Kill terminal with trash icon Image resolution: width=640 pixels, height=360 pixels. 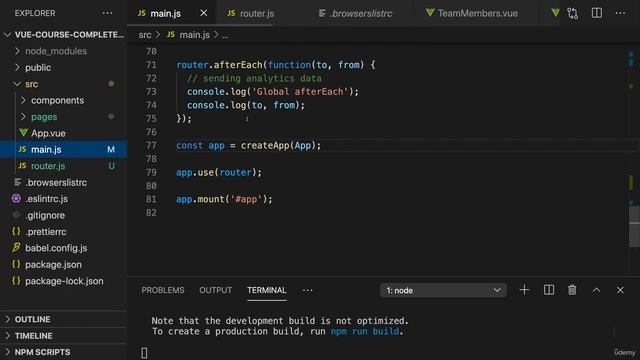pos(572,290)
